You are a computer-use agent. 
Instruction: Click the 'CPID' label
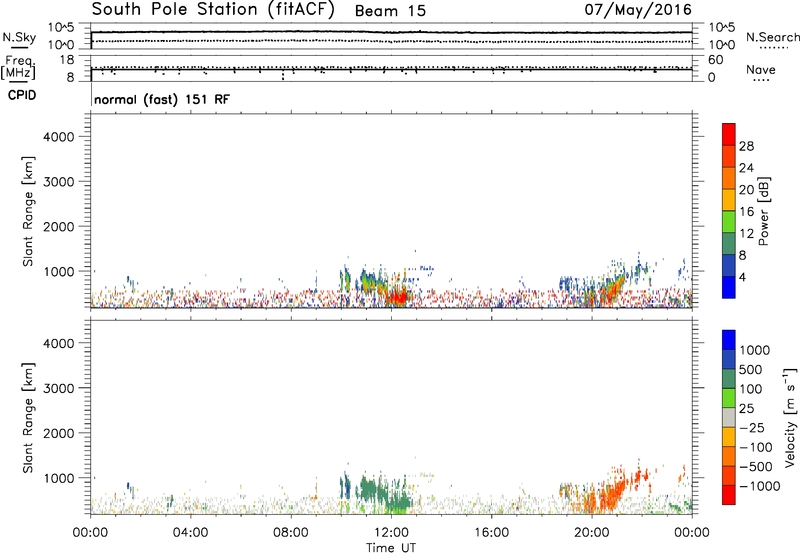(x=22, y=95)
